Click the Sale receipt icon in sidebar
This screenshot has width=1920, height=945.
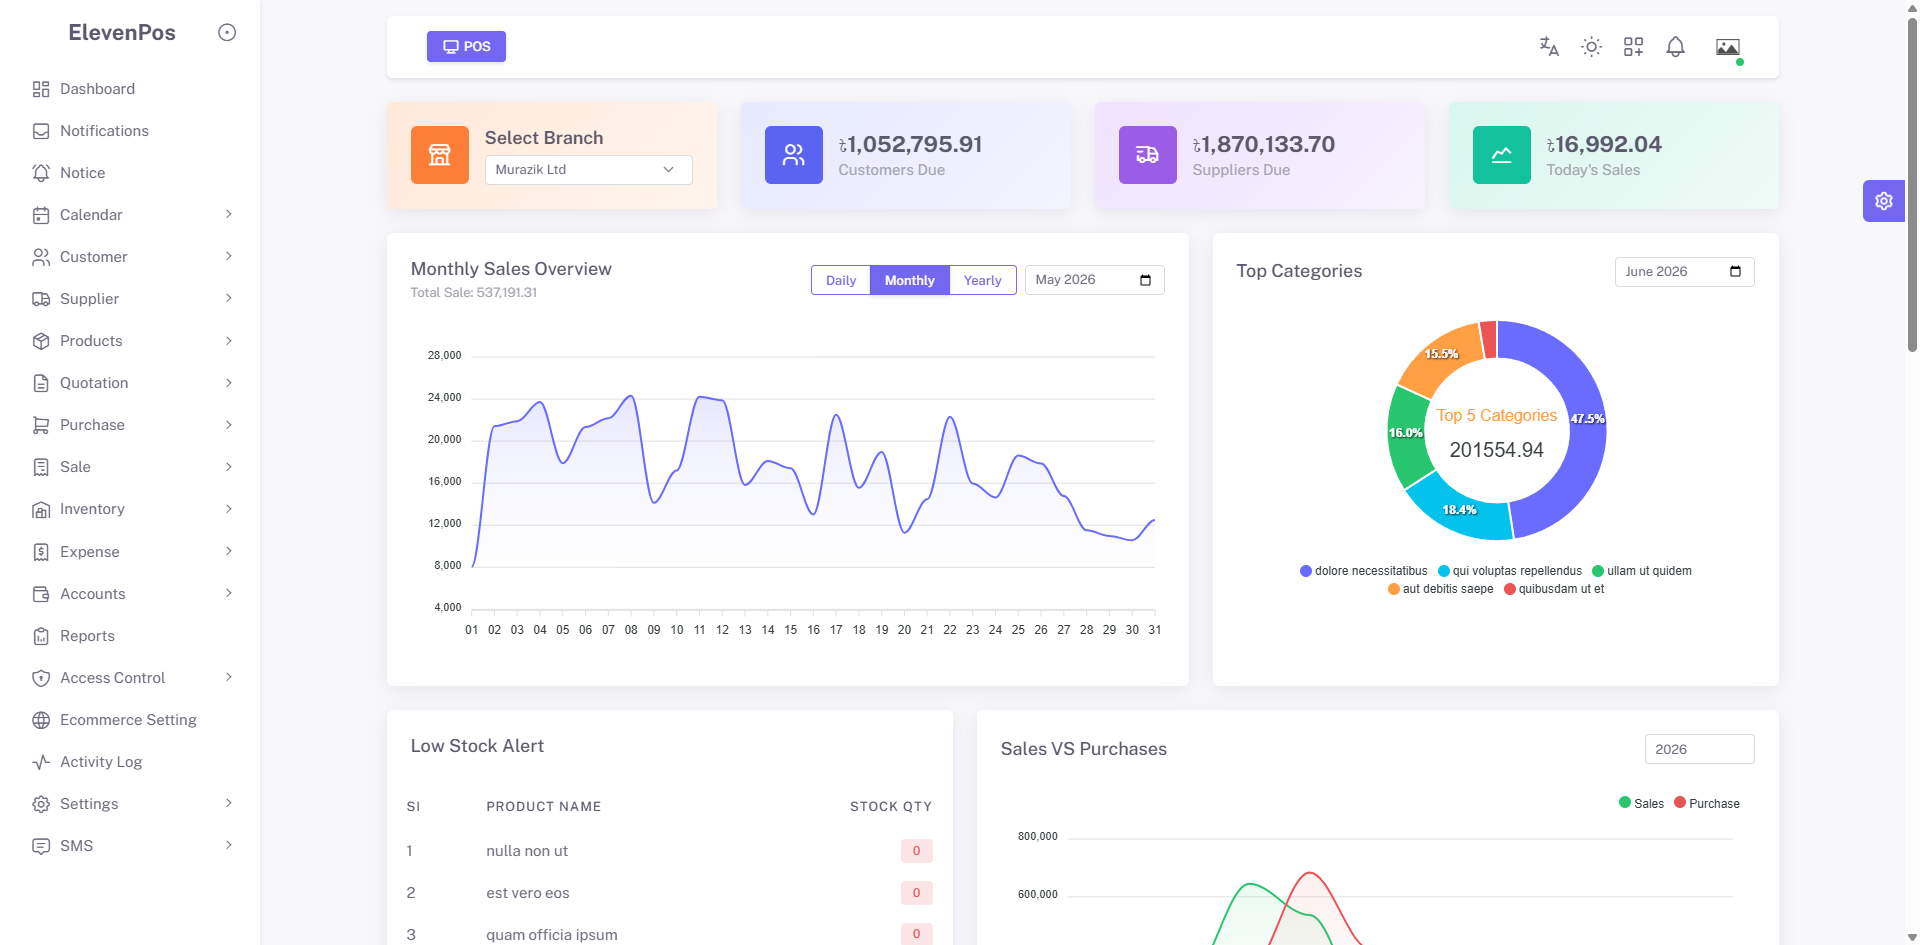coord(41,467)
